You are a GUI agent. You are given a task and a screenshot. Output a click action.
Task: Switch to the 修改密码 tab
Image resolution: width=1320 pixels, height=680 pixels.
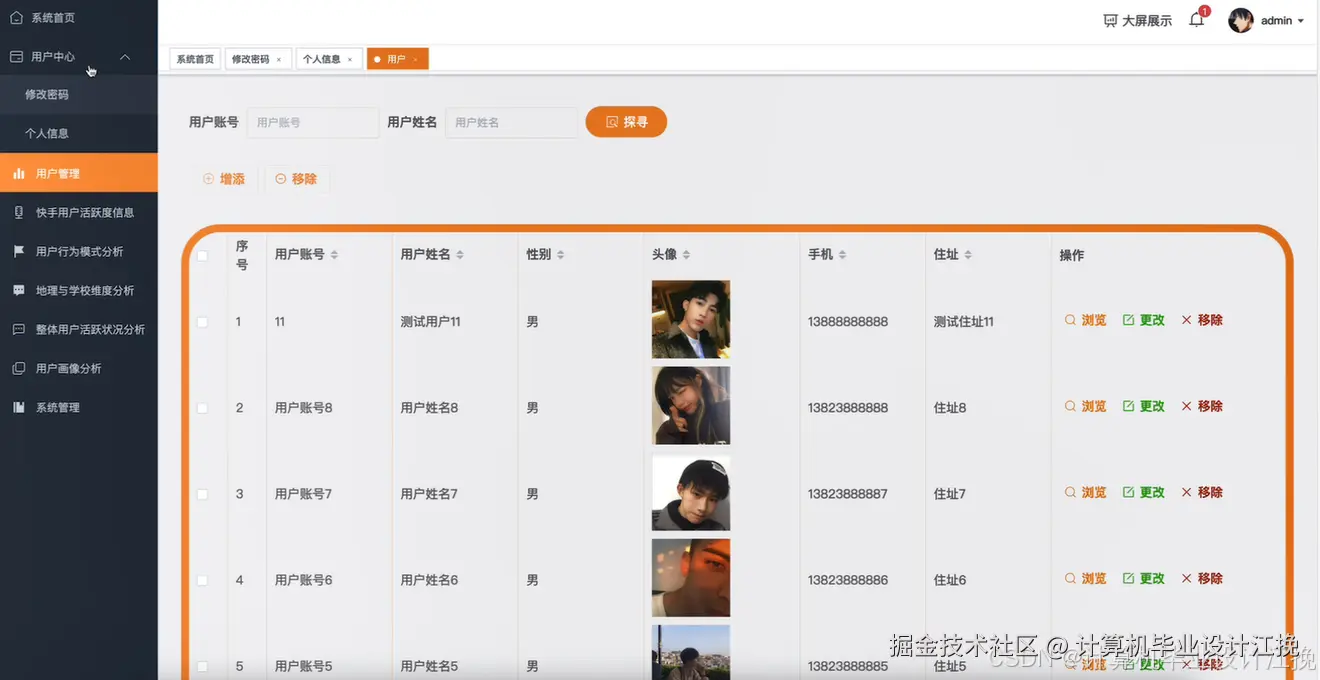pyautogui.click(x=251, y=59)
